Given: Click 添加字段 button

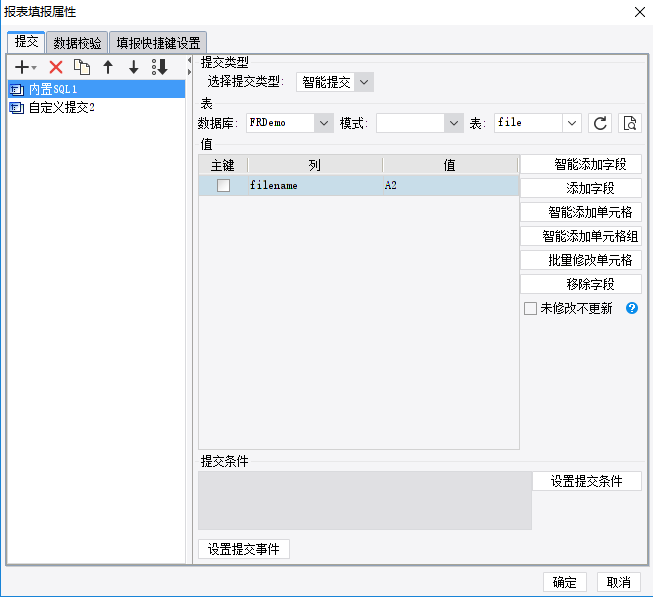Looking at the screenshot, I should point(581,188).
